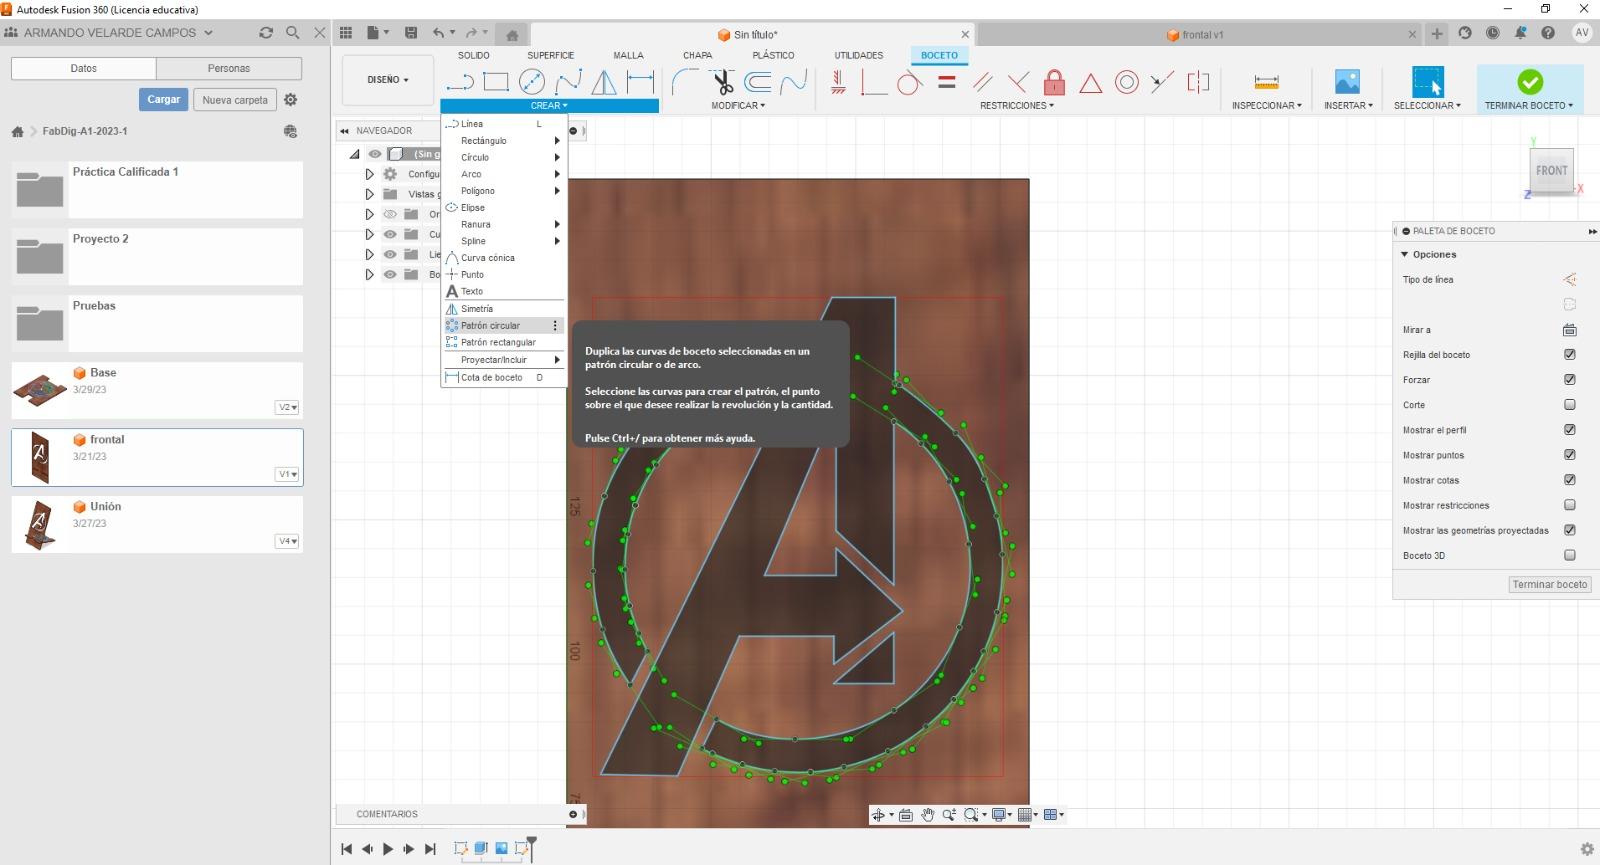The width and height of the screenshot is (1600, 865).
Task: Apply the Concentric constraint icon
Action: point(1127,82)
